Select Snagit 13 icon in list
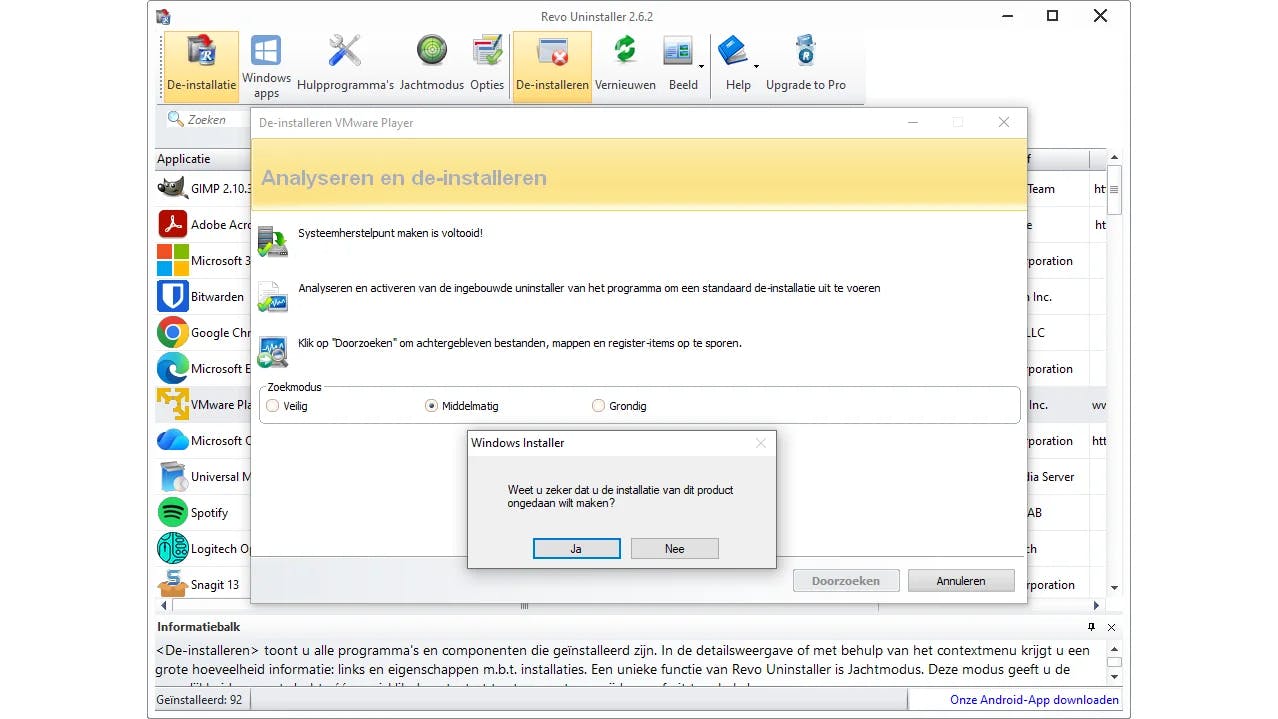The width and height of the screenshot is (1278, 719). 173,584
